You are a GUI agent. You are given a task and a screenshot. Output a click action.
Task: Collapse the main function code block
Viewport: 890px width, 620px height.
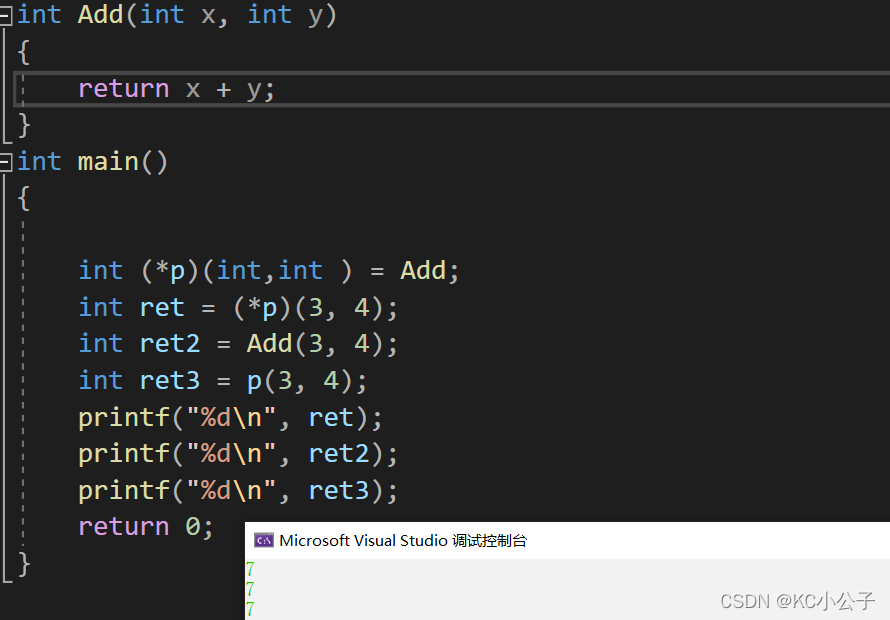5,163
